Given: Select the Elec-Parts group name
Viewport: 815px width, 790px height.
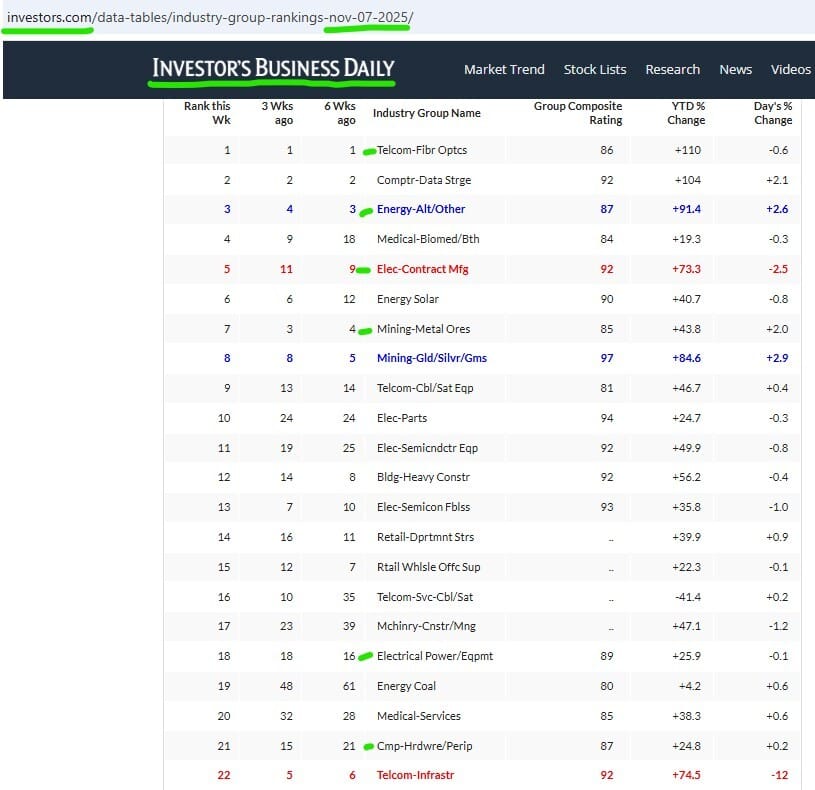Looking at the screenshot, I should [x=402, y=418].
